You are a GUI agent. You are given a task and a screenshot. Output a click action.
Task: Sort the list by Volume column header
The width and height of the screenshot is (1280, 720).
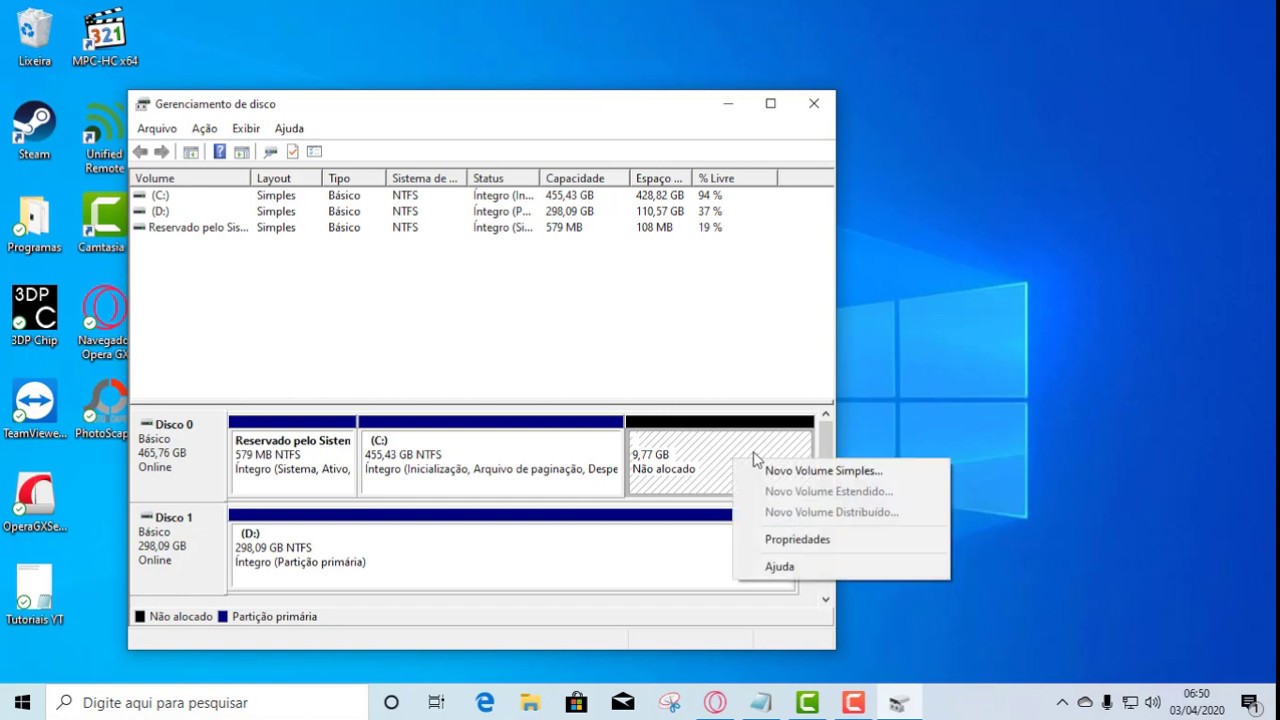(x=190, y=178)
